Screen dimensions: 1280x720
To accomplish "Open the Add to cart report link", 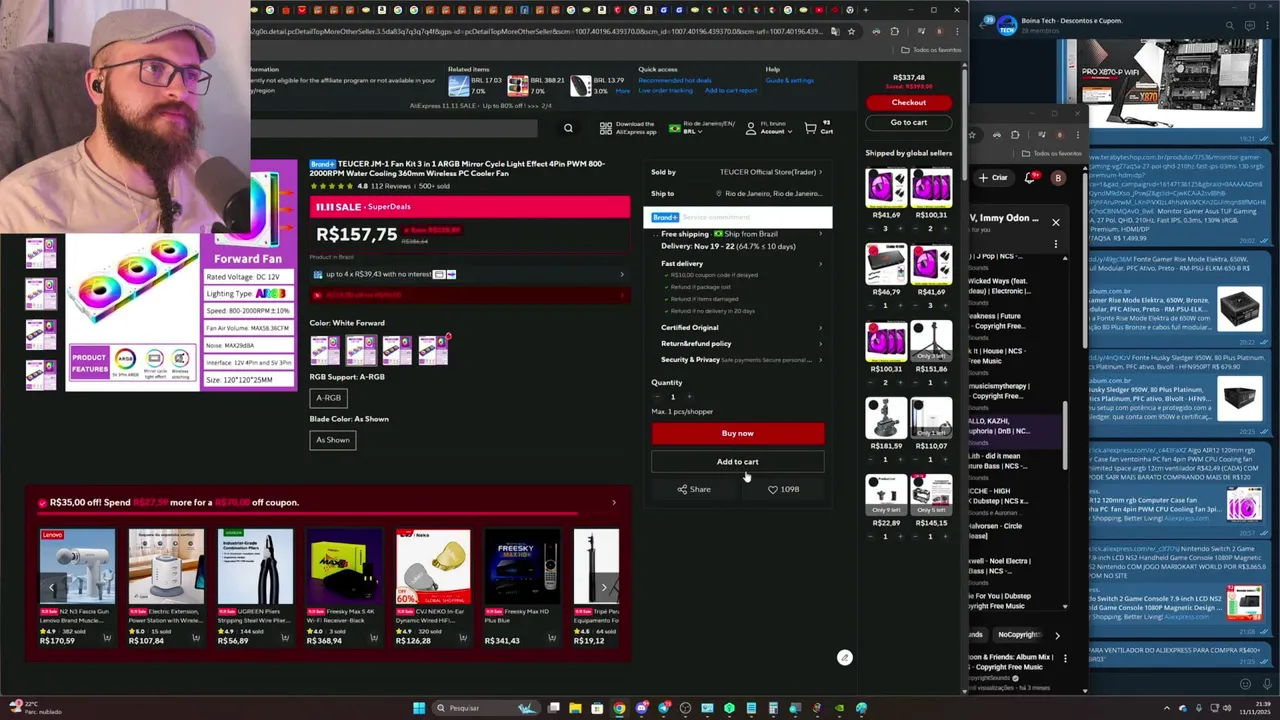I will [x=731, y=90].
